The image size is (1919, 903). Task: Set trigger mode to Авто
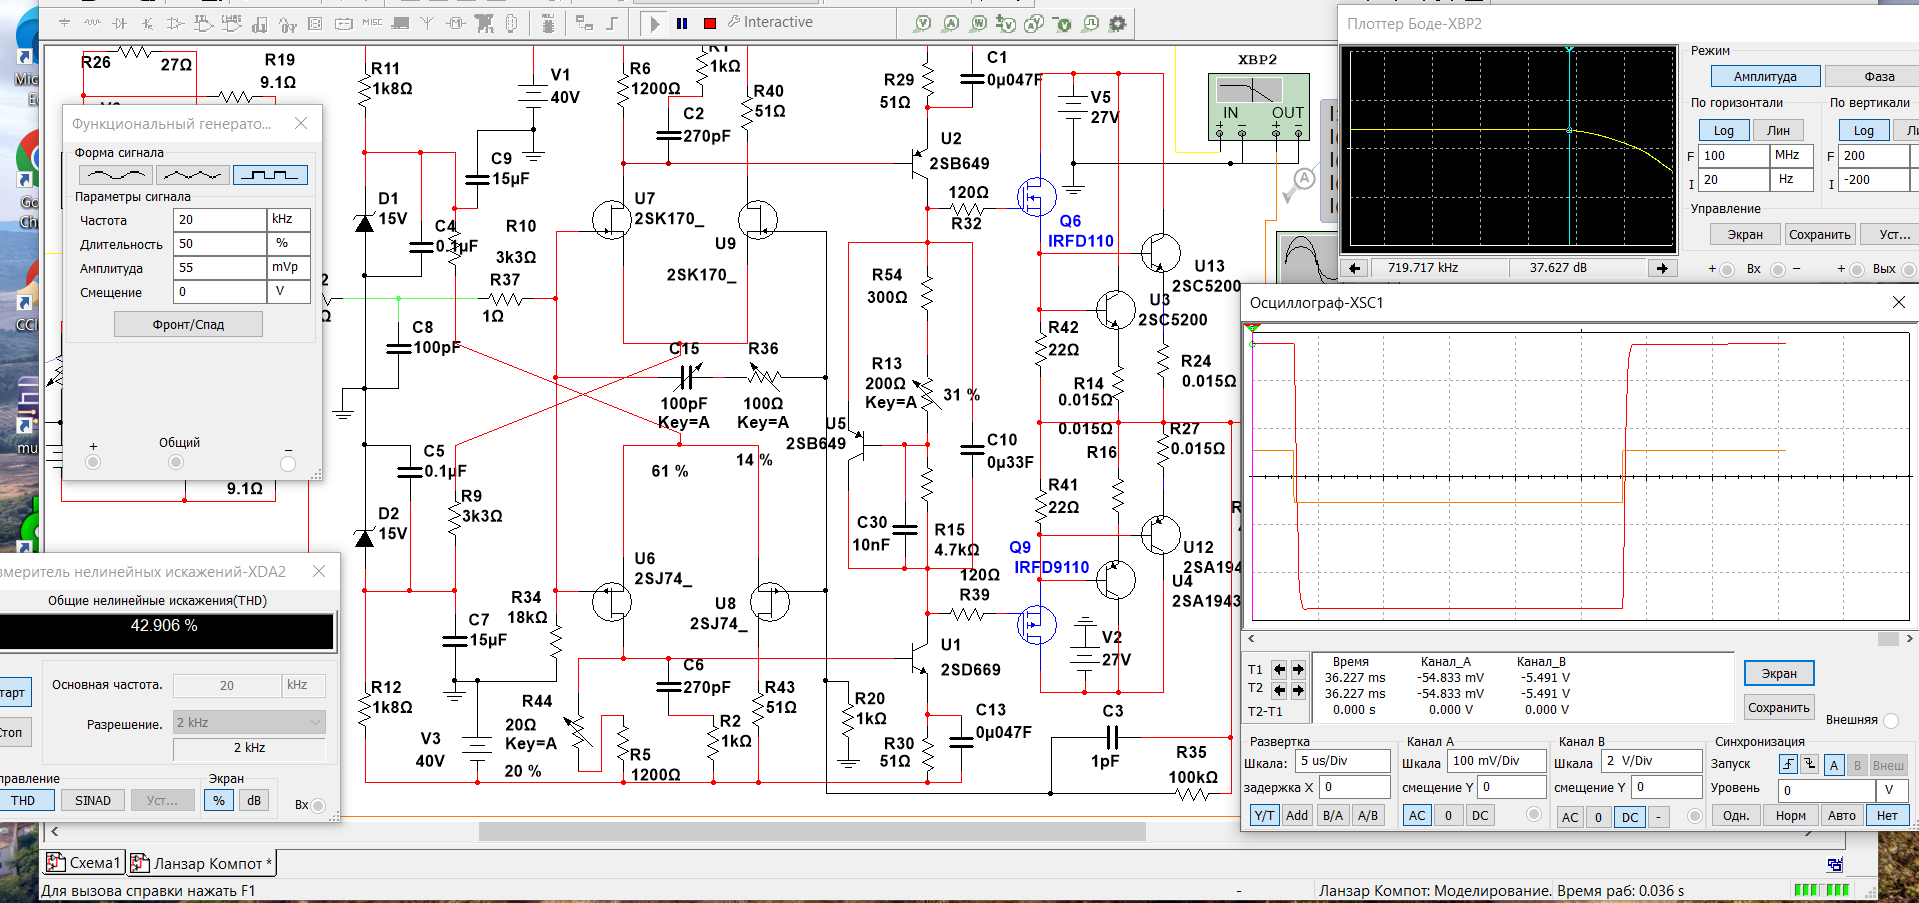1842,816
